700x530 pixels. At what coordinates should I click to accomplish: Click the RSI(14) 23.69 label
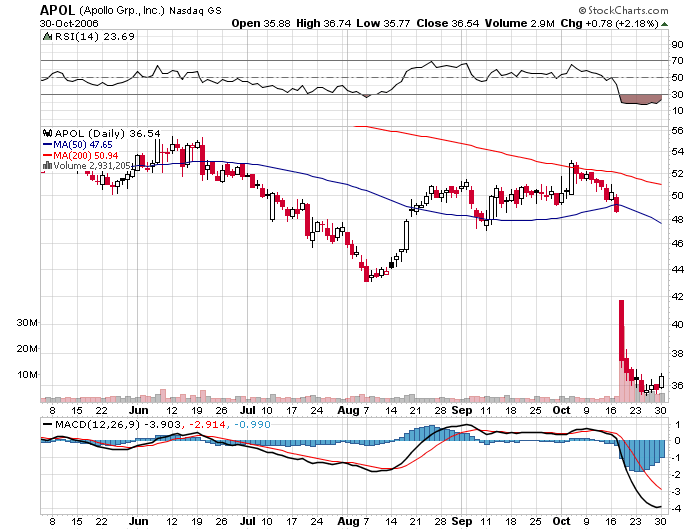click(94, 36)
